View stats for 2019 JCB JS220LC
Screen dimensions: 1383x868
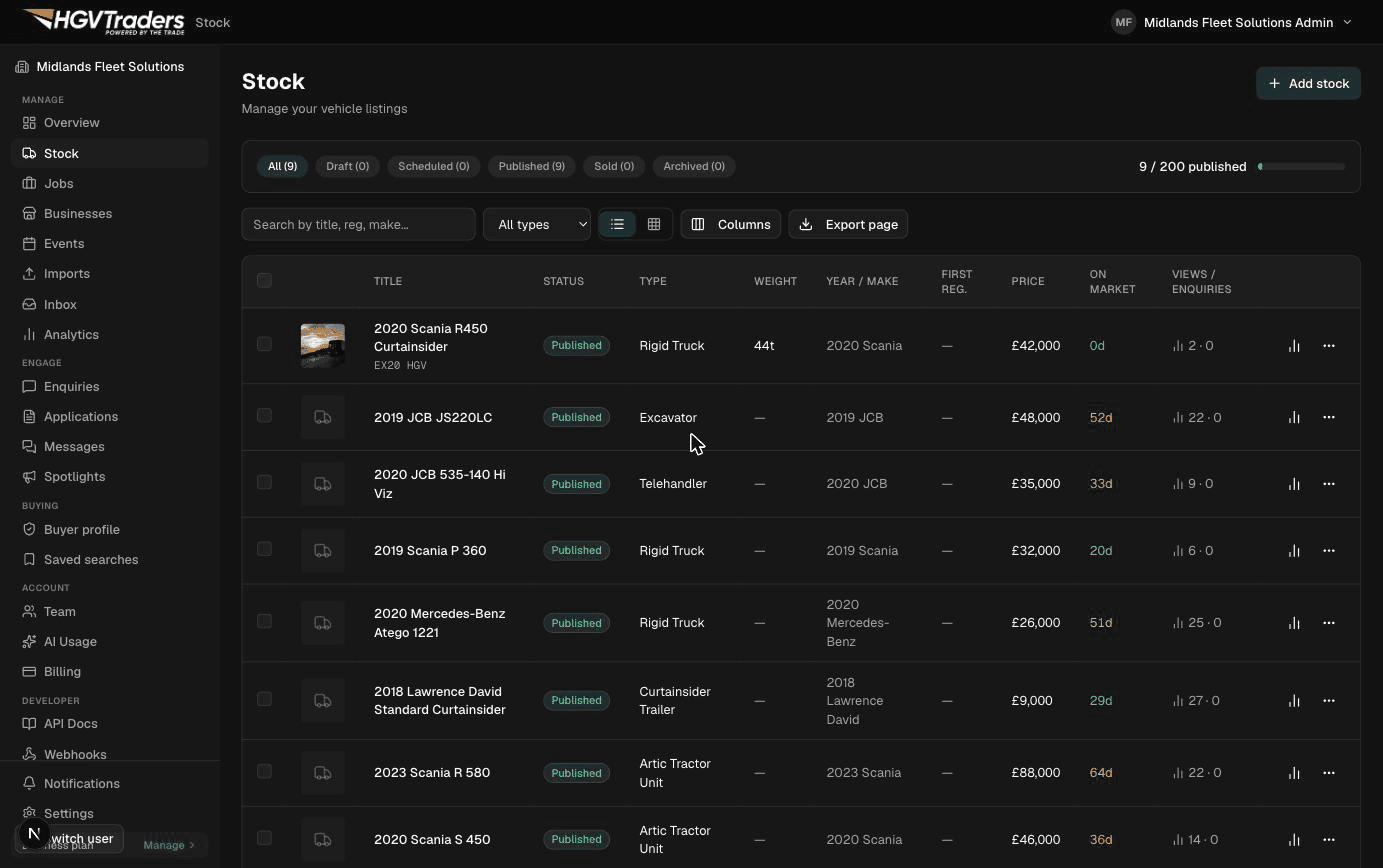(x=1294, y=417)
